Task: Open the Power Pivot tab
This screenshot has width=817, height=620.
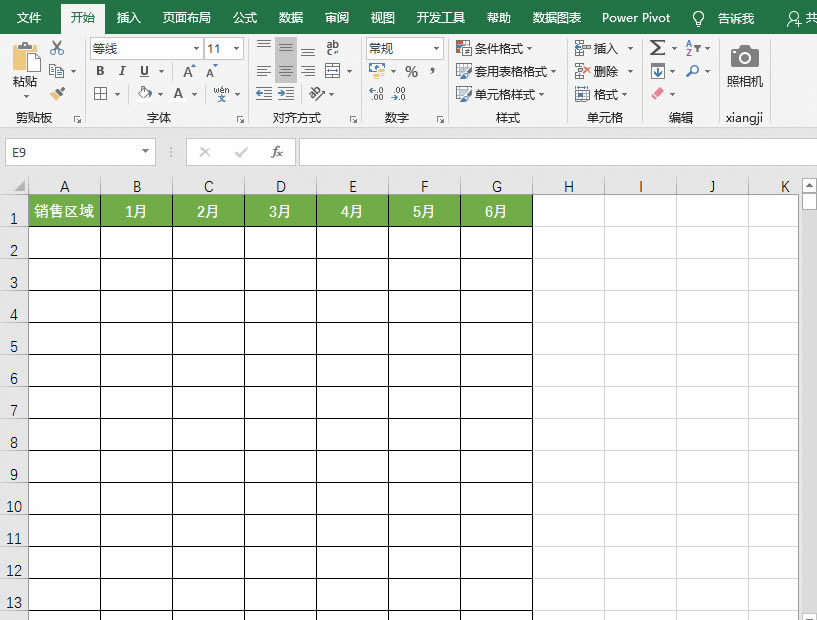Action: [x=636, y=17]
